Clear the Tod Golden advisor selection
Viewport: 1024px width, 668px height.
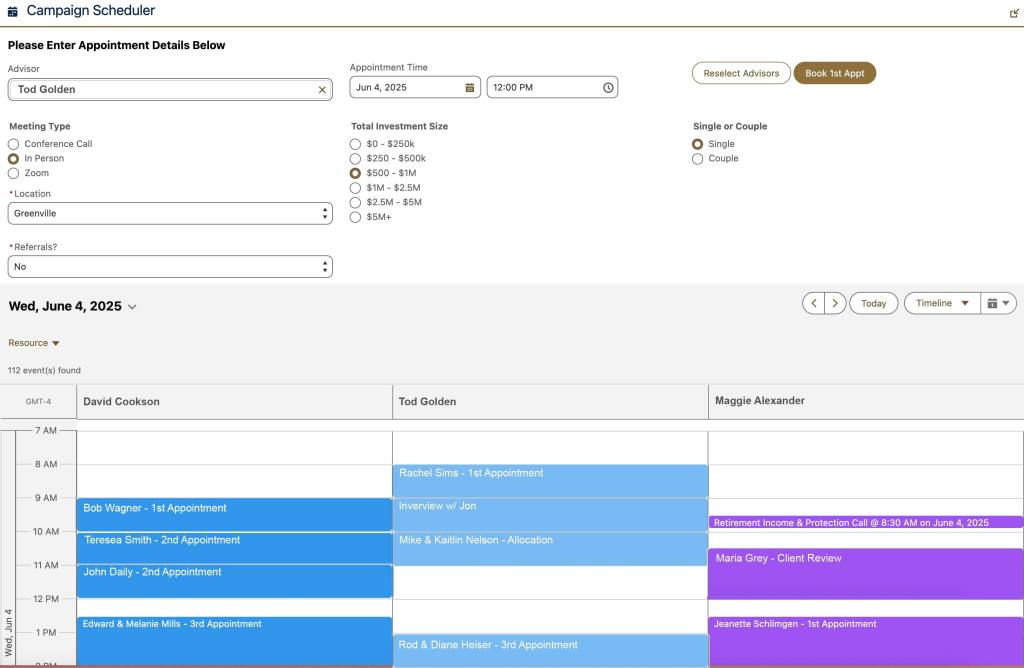322,89
